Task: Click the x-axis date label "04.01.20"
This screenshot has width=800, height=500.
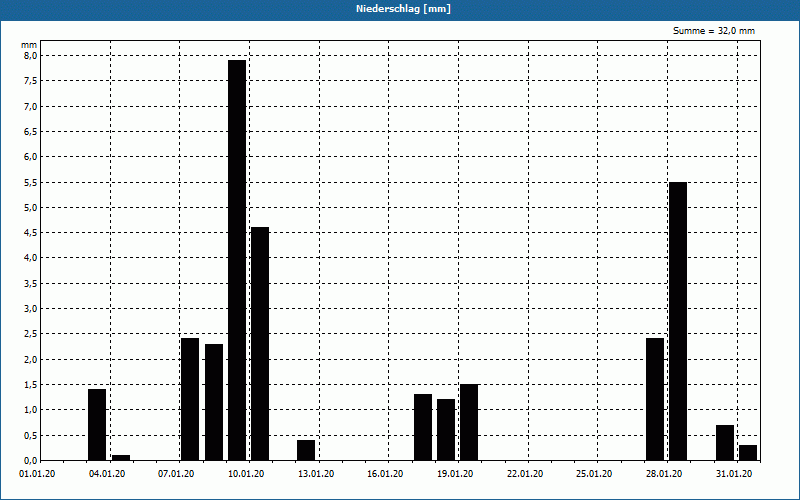Action: click(107, 474)
